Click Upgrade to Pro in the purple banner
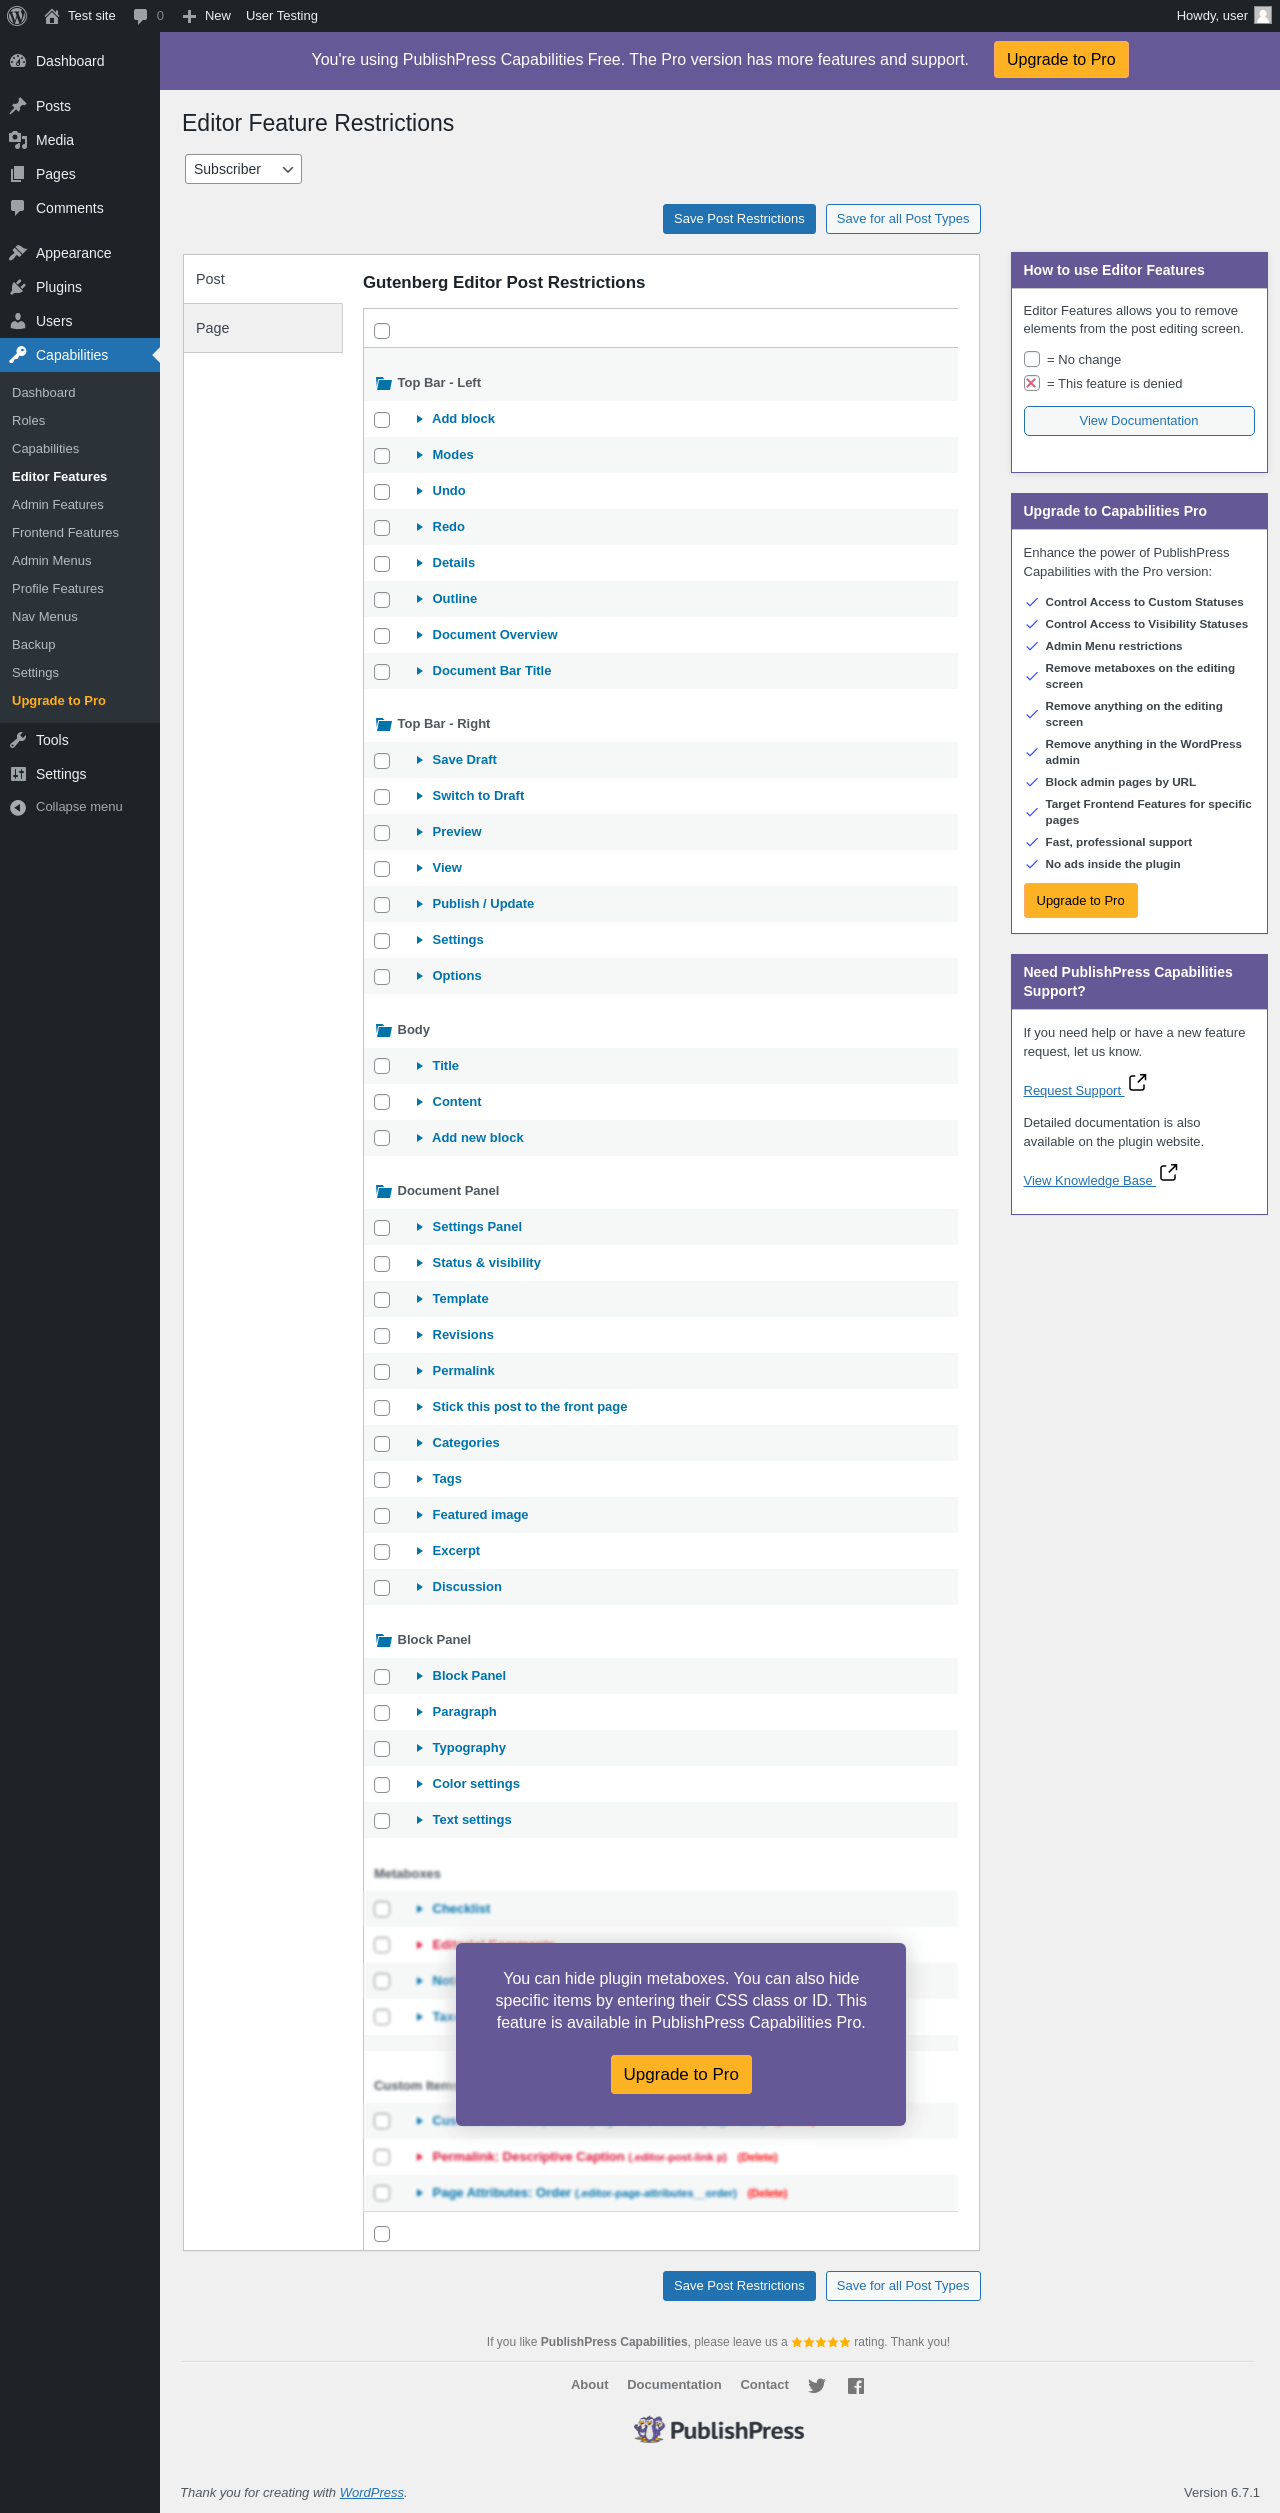The width and height of the screenshot is (1280, 2513). pyautogui.click(x=1061, y=60)
